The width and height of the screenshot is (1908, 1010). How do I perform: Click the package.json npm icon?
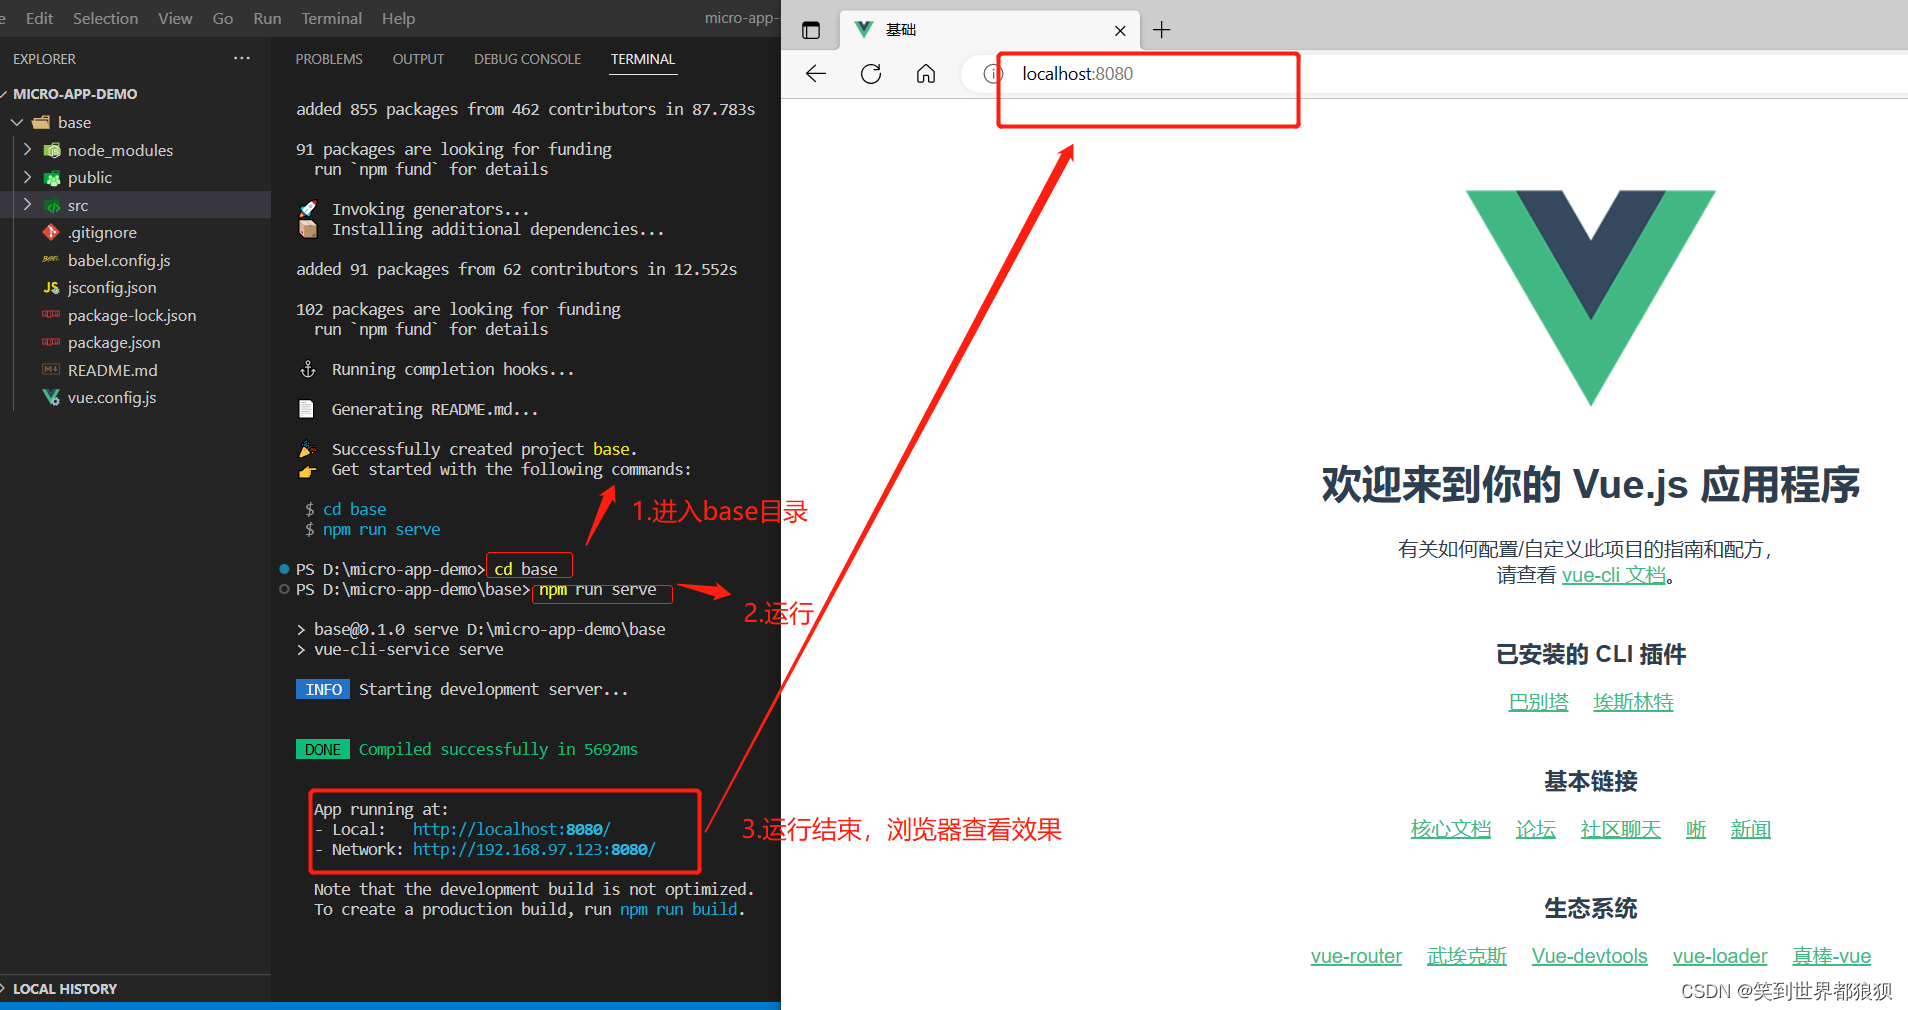(x=51, y=343)
